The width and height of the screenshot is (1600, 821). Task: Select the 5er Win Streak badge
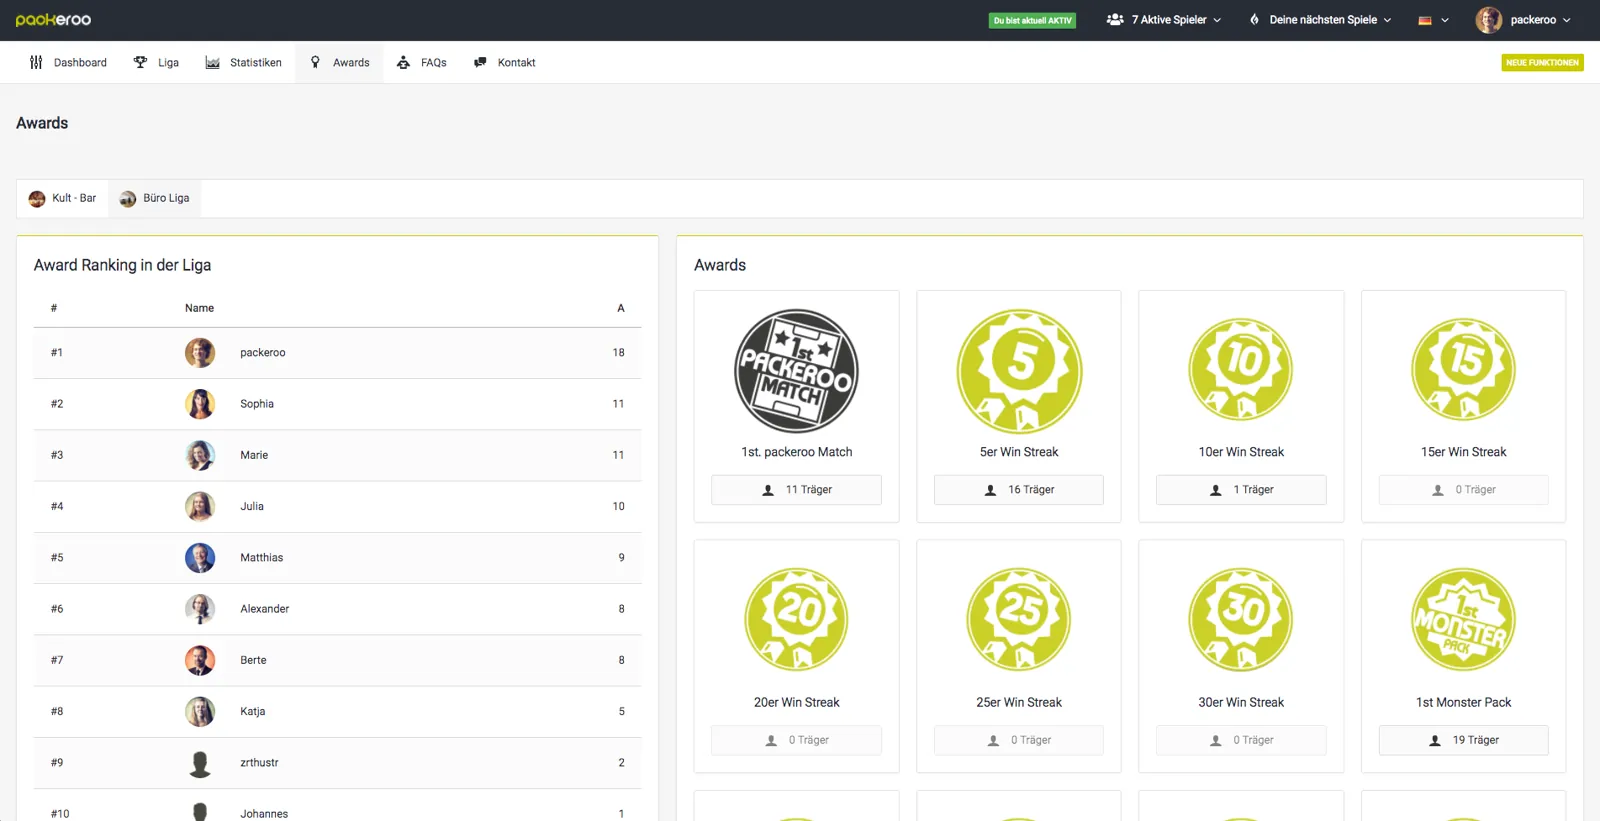click(x=1019, y=371)
